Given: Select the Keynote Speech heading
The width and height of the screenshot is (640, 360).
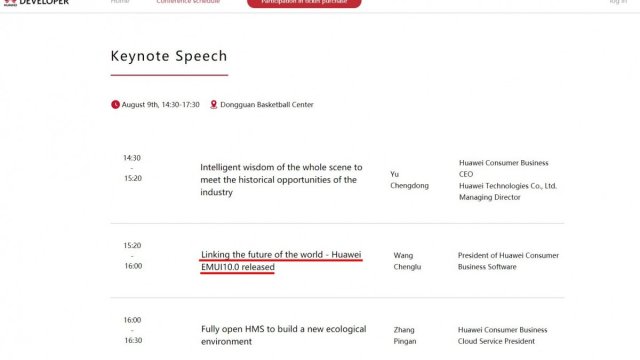Looking at the screenshot, I should (x=169, y=56).
